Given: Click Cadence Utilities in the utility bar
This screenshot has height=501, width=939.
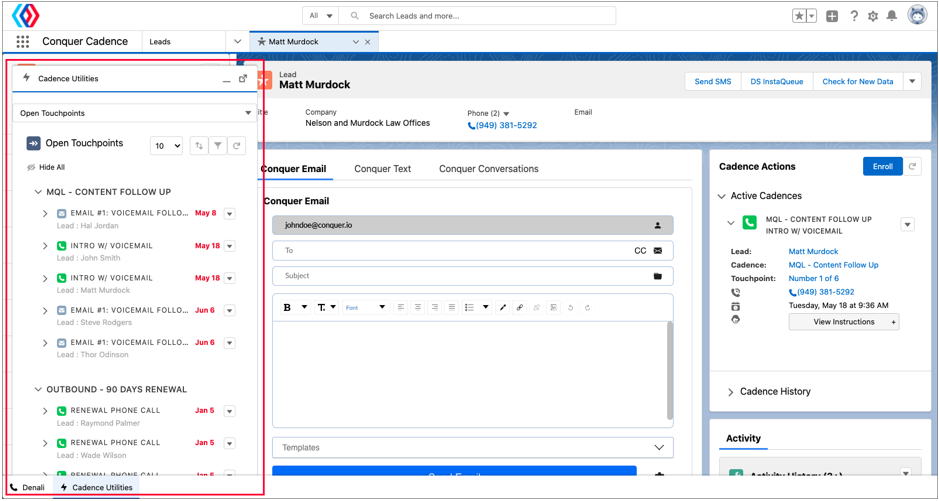Looking at the screenshot, I should click(96, 487).
